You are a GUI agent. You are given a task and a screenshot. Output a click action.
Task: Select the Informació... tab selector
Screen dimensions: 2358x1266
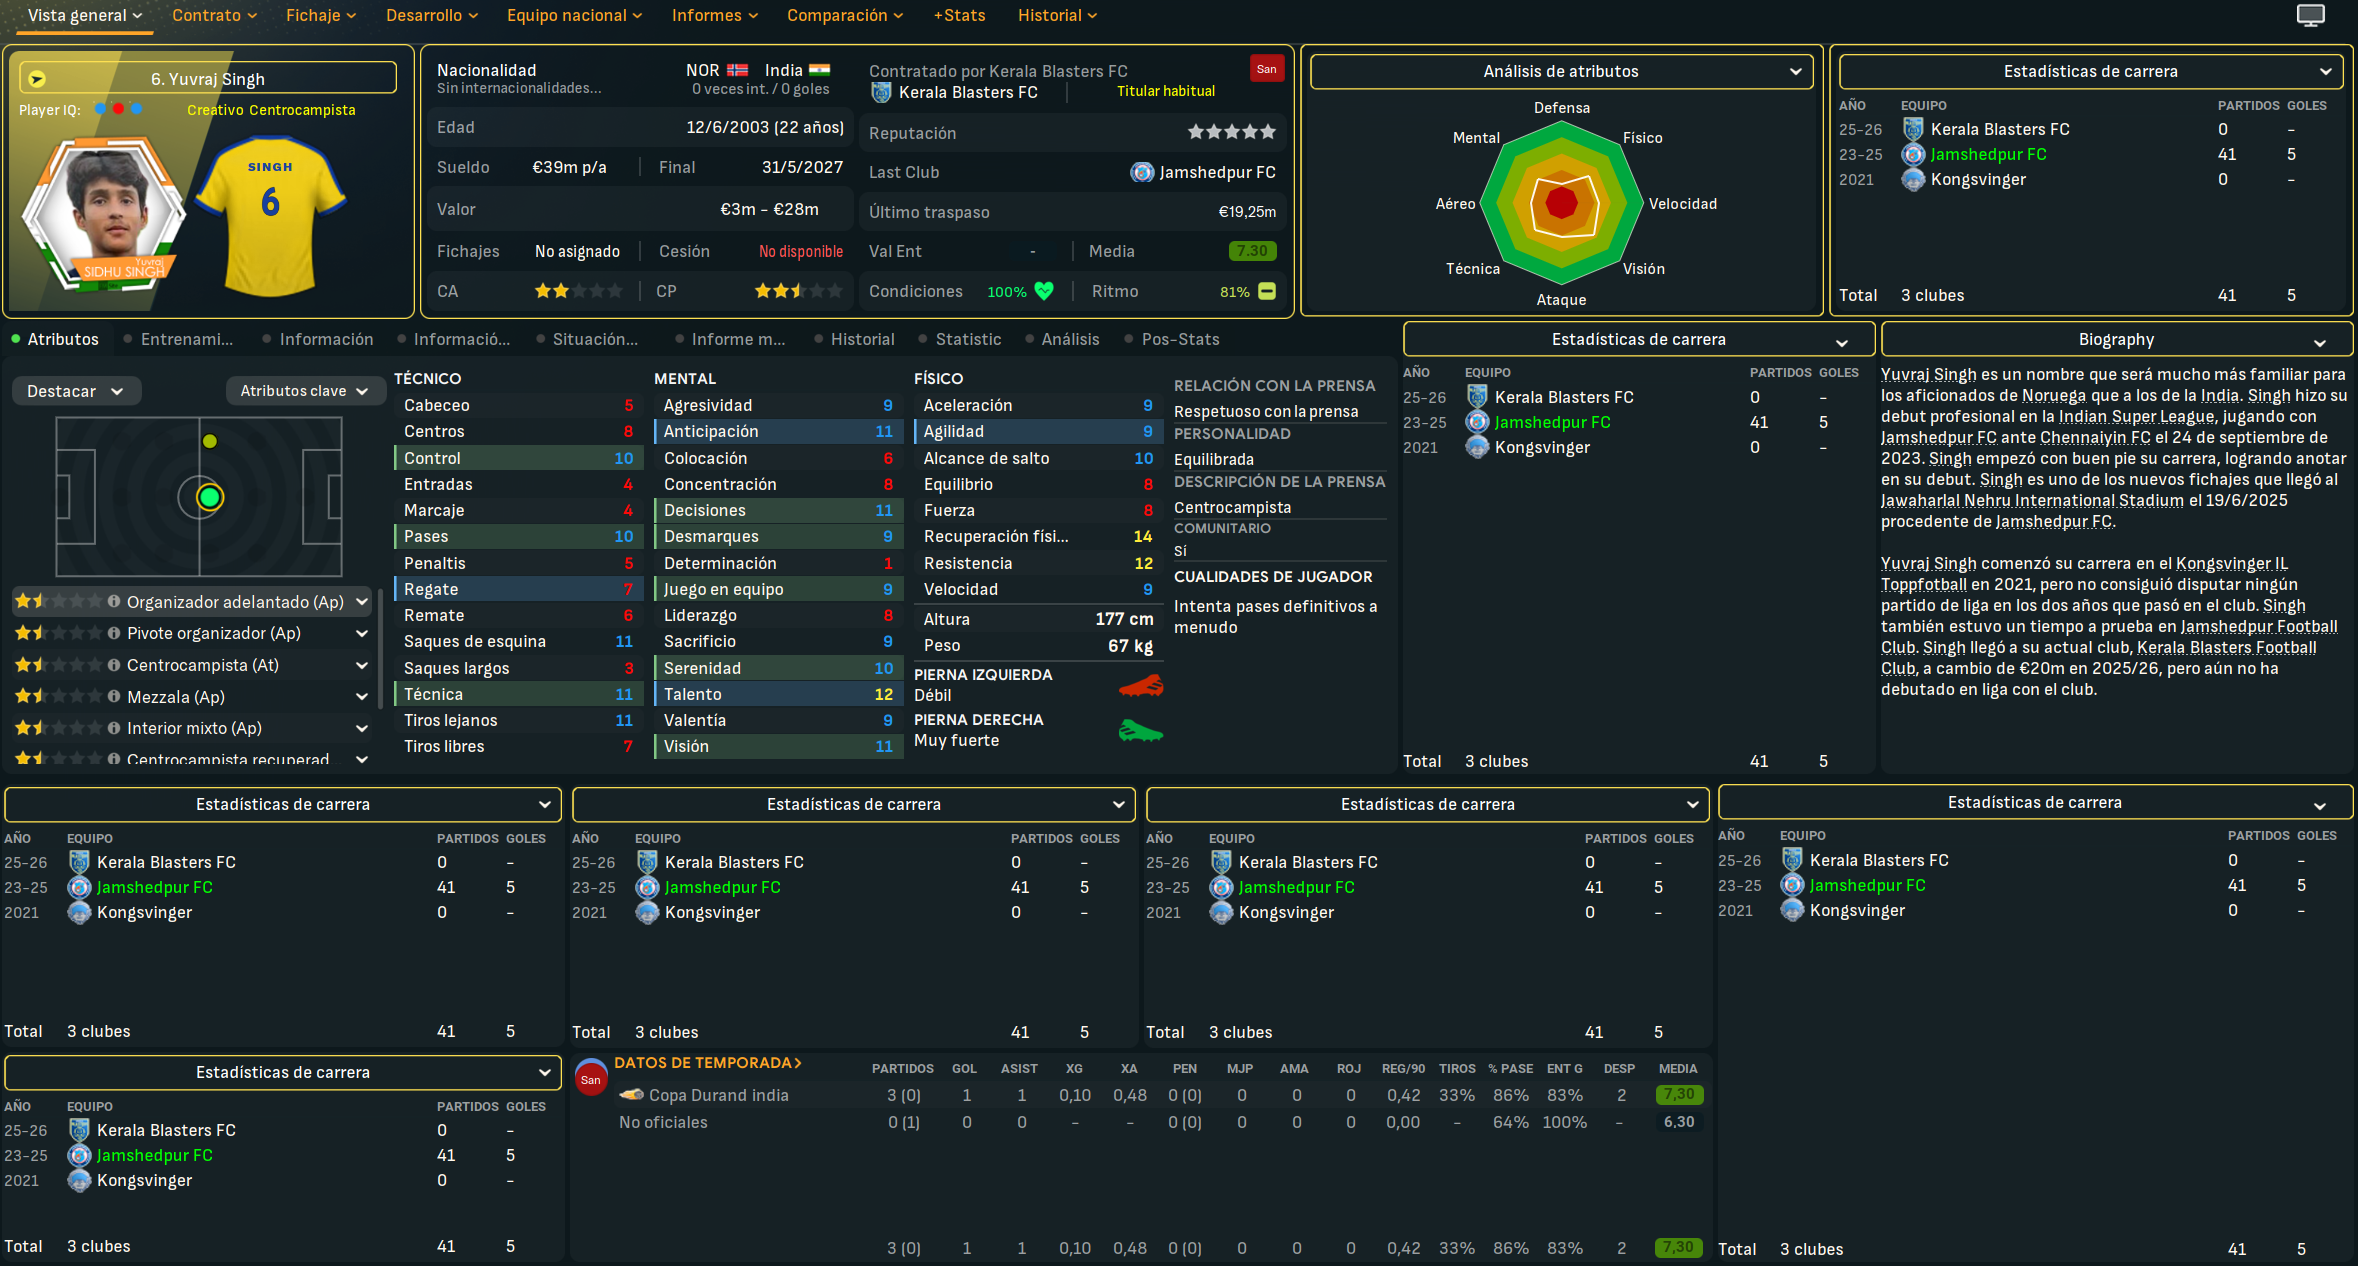click(453, 339)
